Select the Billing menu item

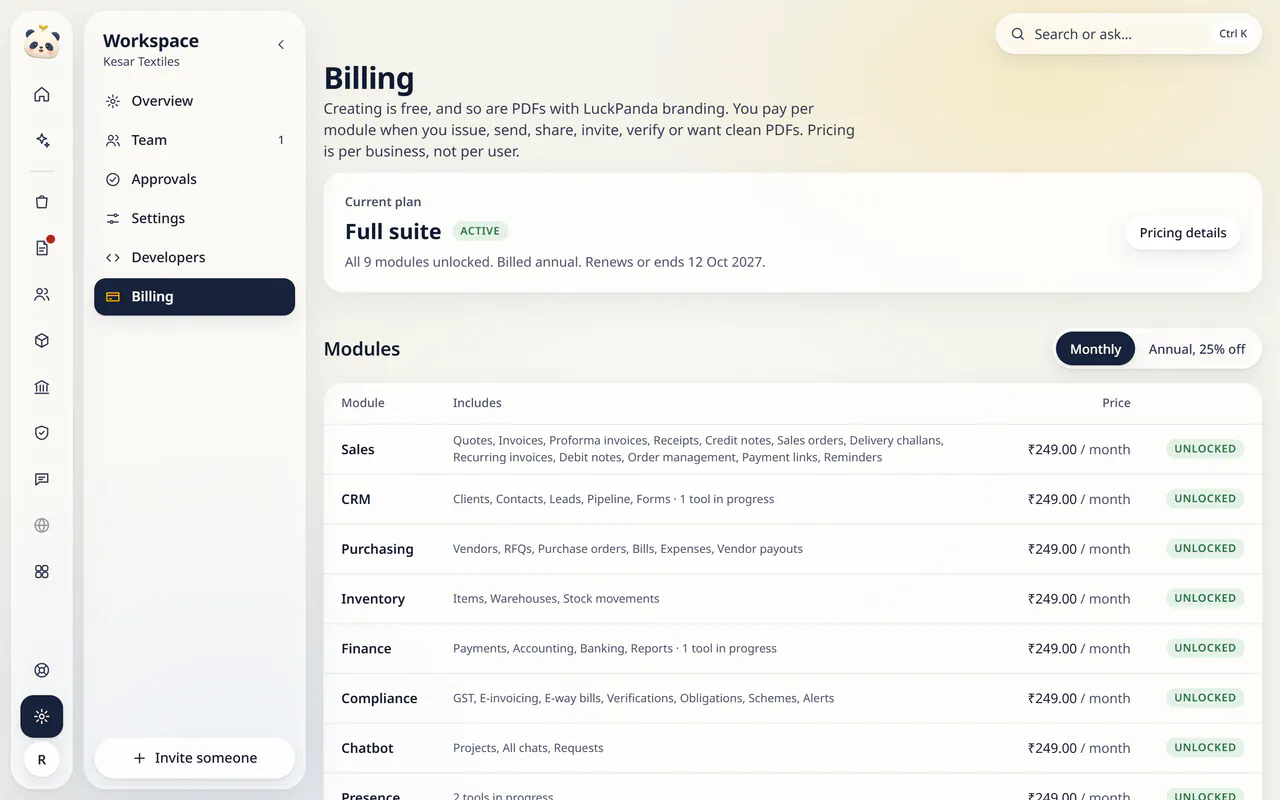click(x=194, y=297)
